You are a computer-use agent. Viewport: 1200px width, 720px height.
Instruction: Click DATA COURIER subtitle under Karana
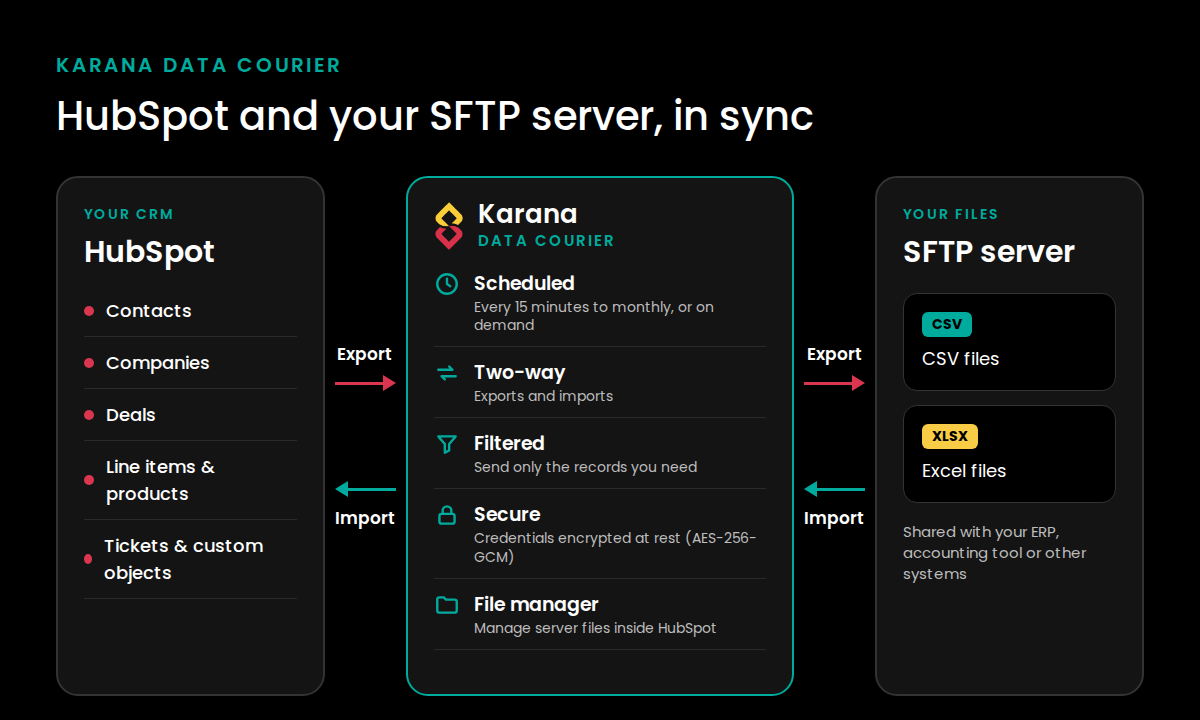click(546, 241)
